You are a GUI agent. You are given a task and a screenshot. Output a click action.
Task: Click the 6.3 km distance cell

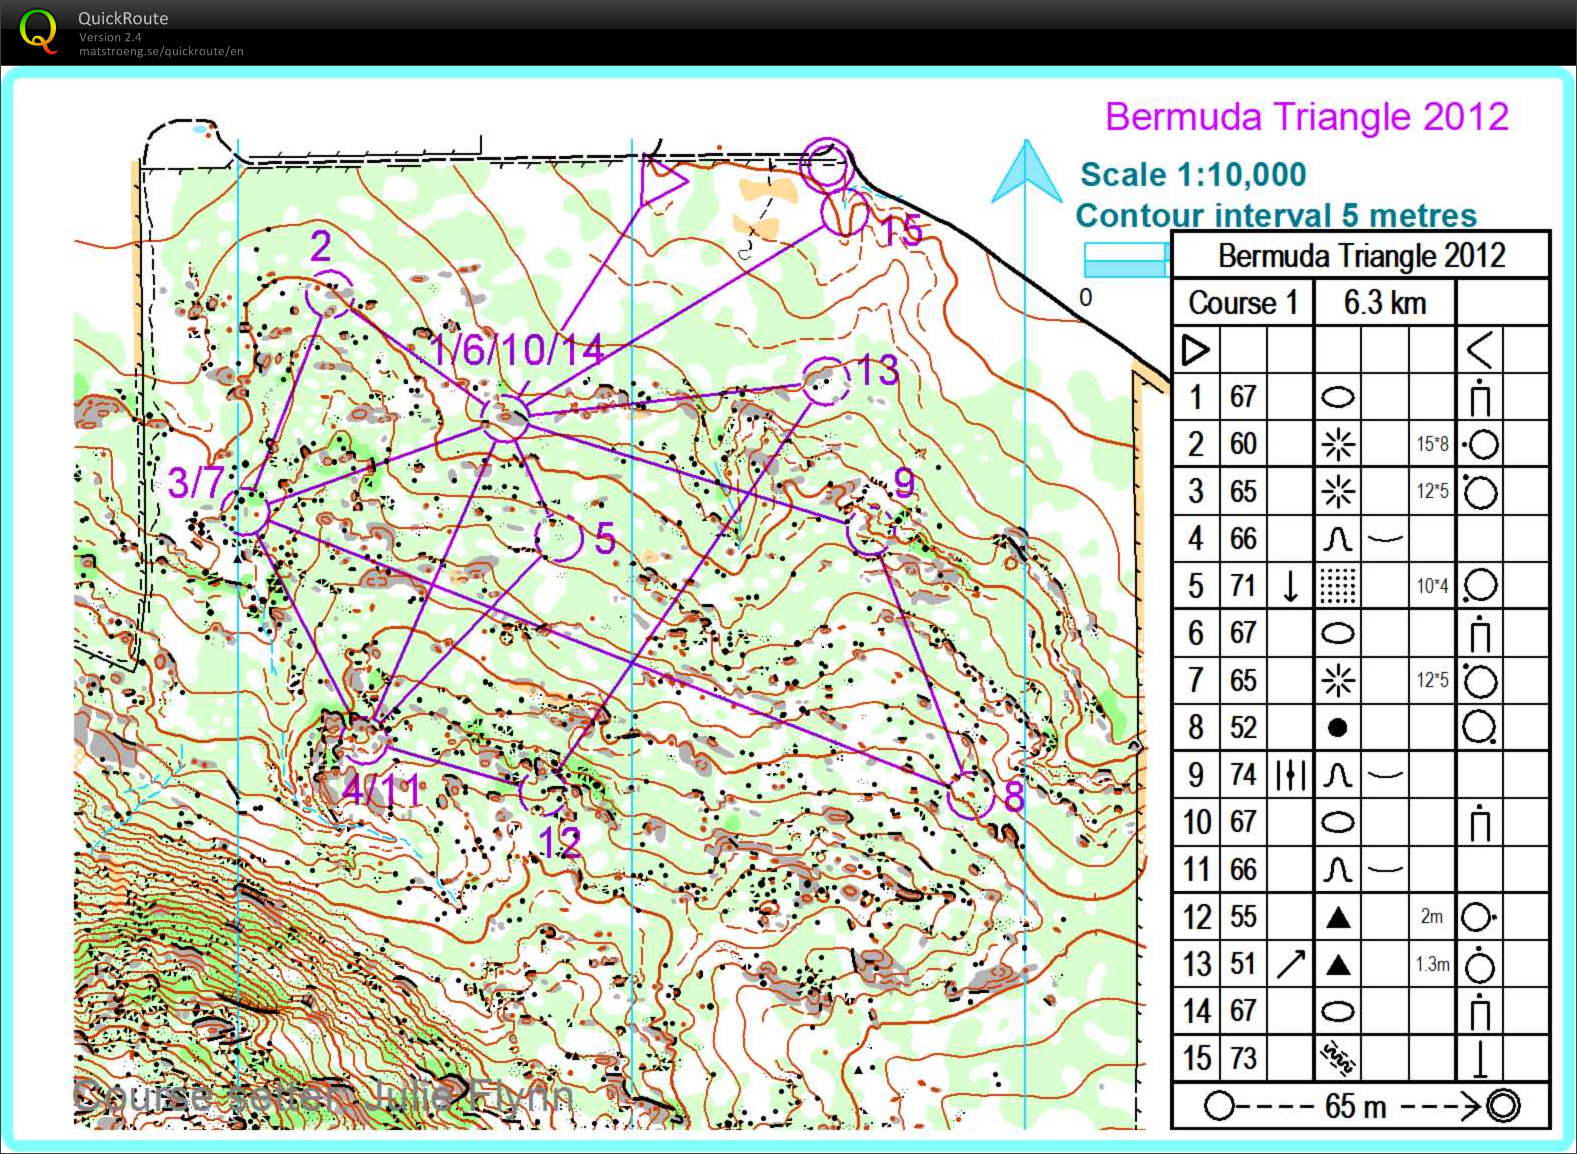click(1384, 302)
